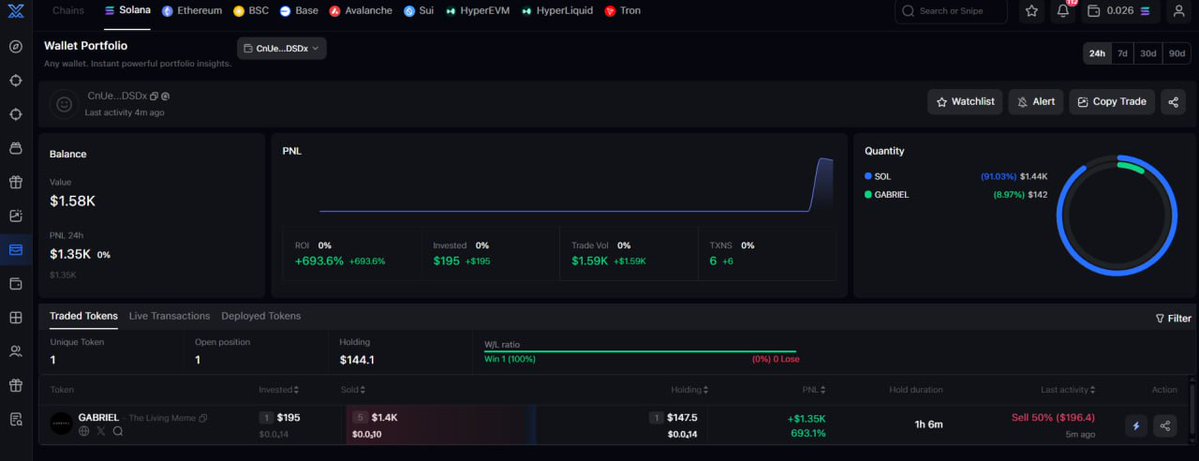
Task: Switch to the Avalanche chain tab
Action: 361,11
